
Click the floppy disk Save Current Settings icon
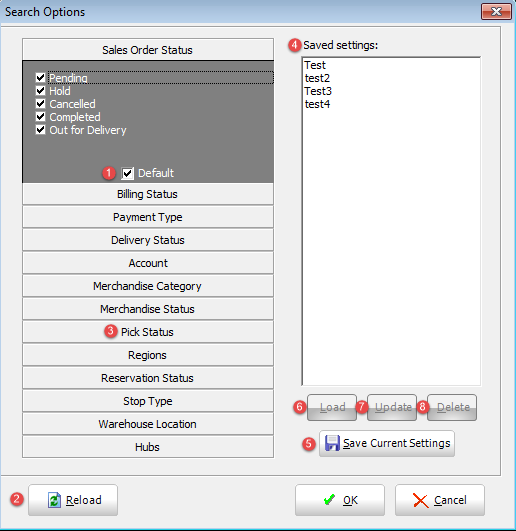pos(332,443)
